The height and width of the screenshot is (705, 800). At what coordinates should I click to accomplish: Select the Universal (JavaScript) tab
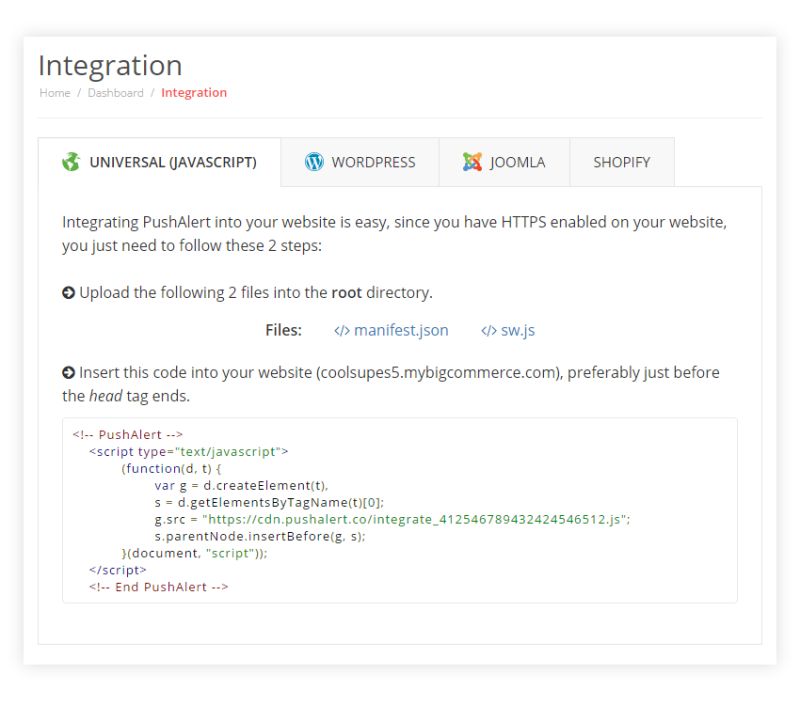(x=159, y=162)
